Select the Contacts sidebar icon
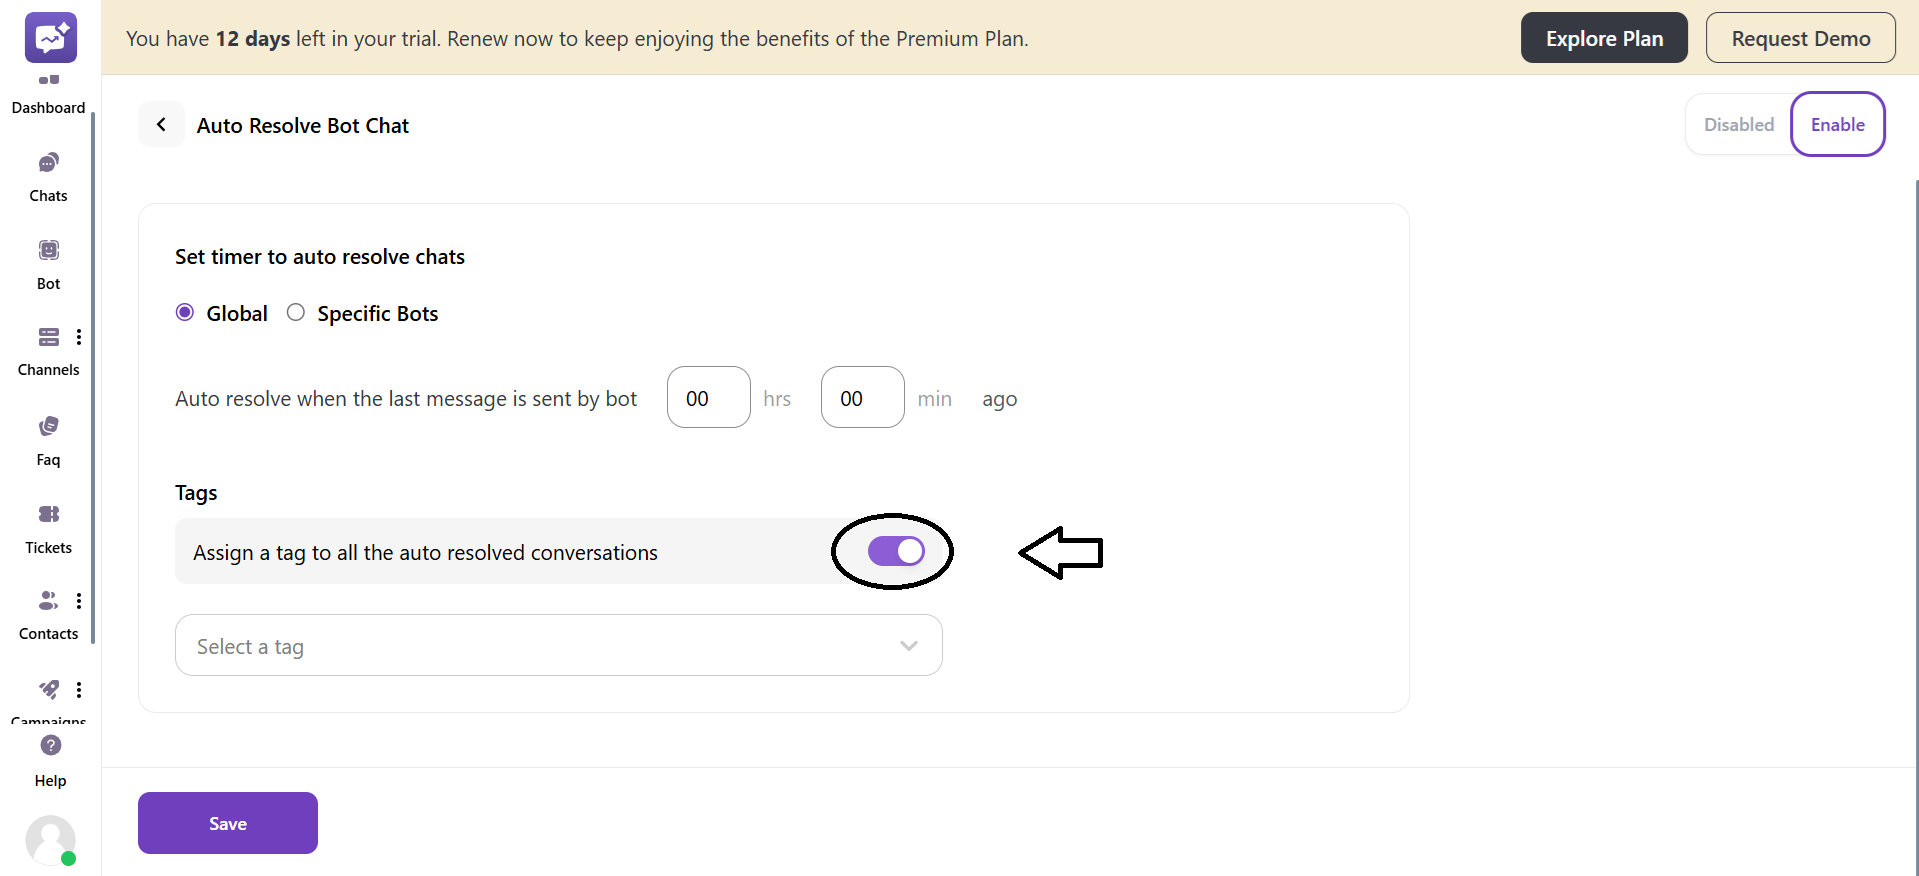 pos(47,600)
